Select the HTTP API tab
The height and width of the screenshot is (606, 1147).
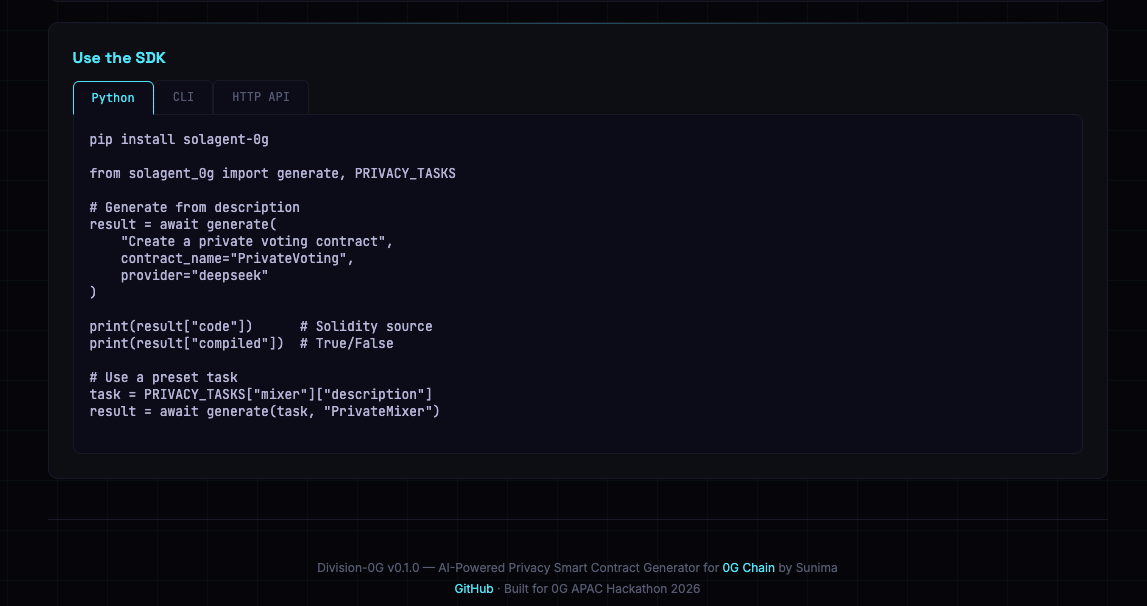pyautogui.click(x=260, y=98)
